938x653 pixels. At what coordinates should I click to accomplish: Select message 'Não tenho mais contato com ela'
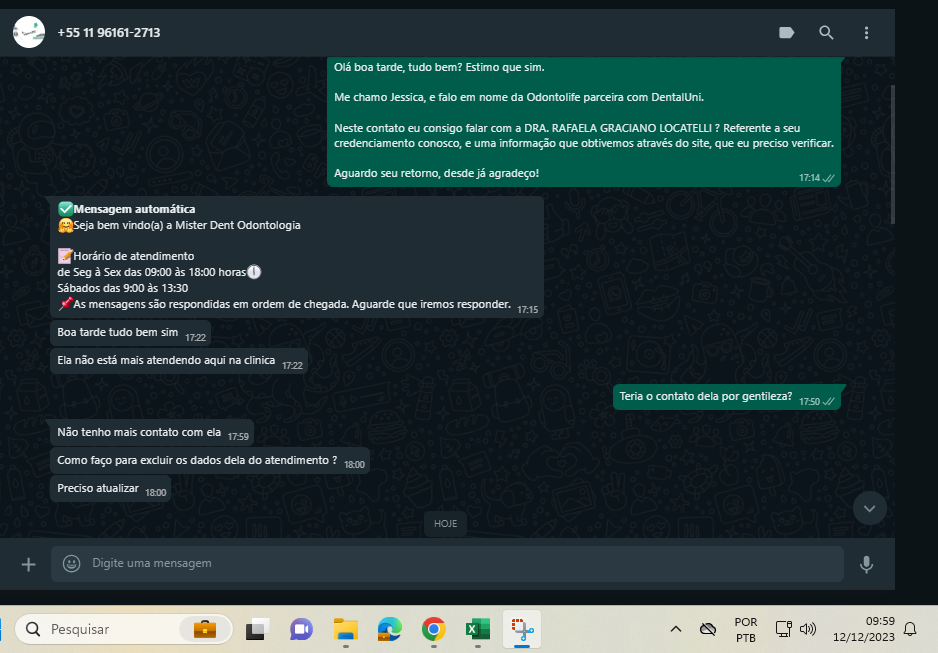tap(152, 432)
